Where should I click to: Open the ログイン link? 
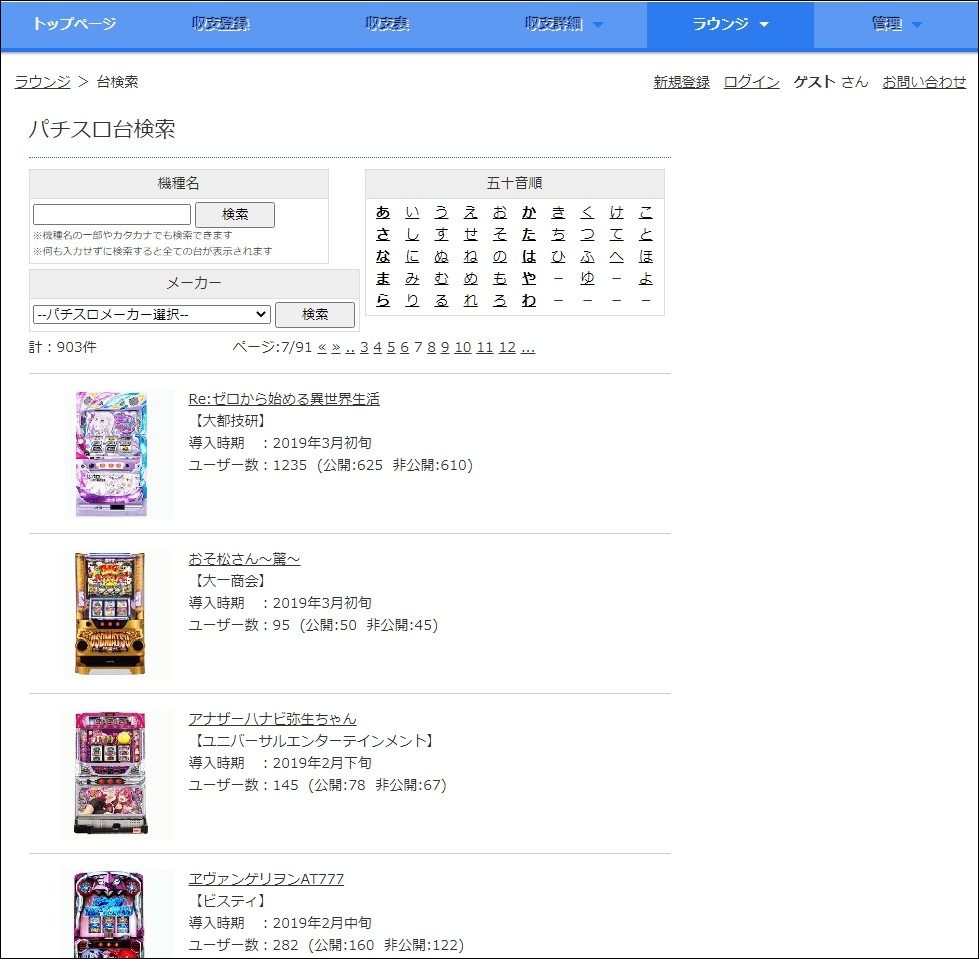tap(751, 82)
